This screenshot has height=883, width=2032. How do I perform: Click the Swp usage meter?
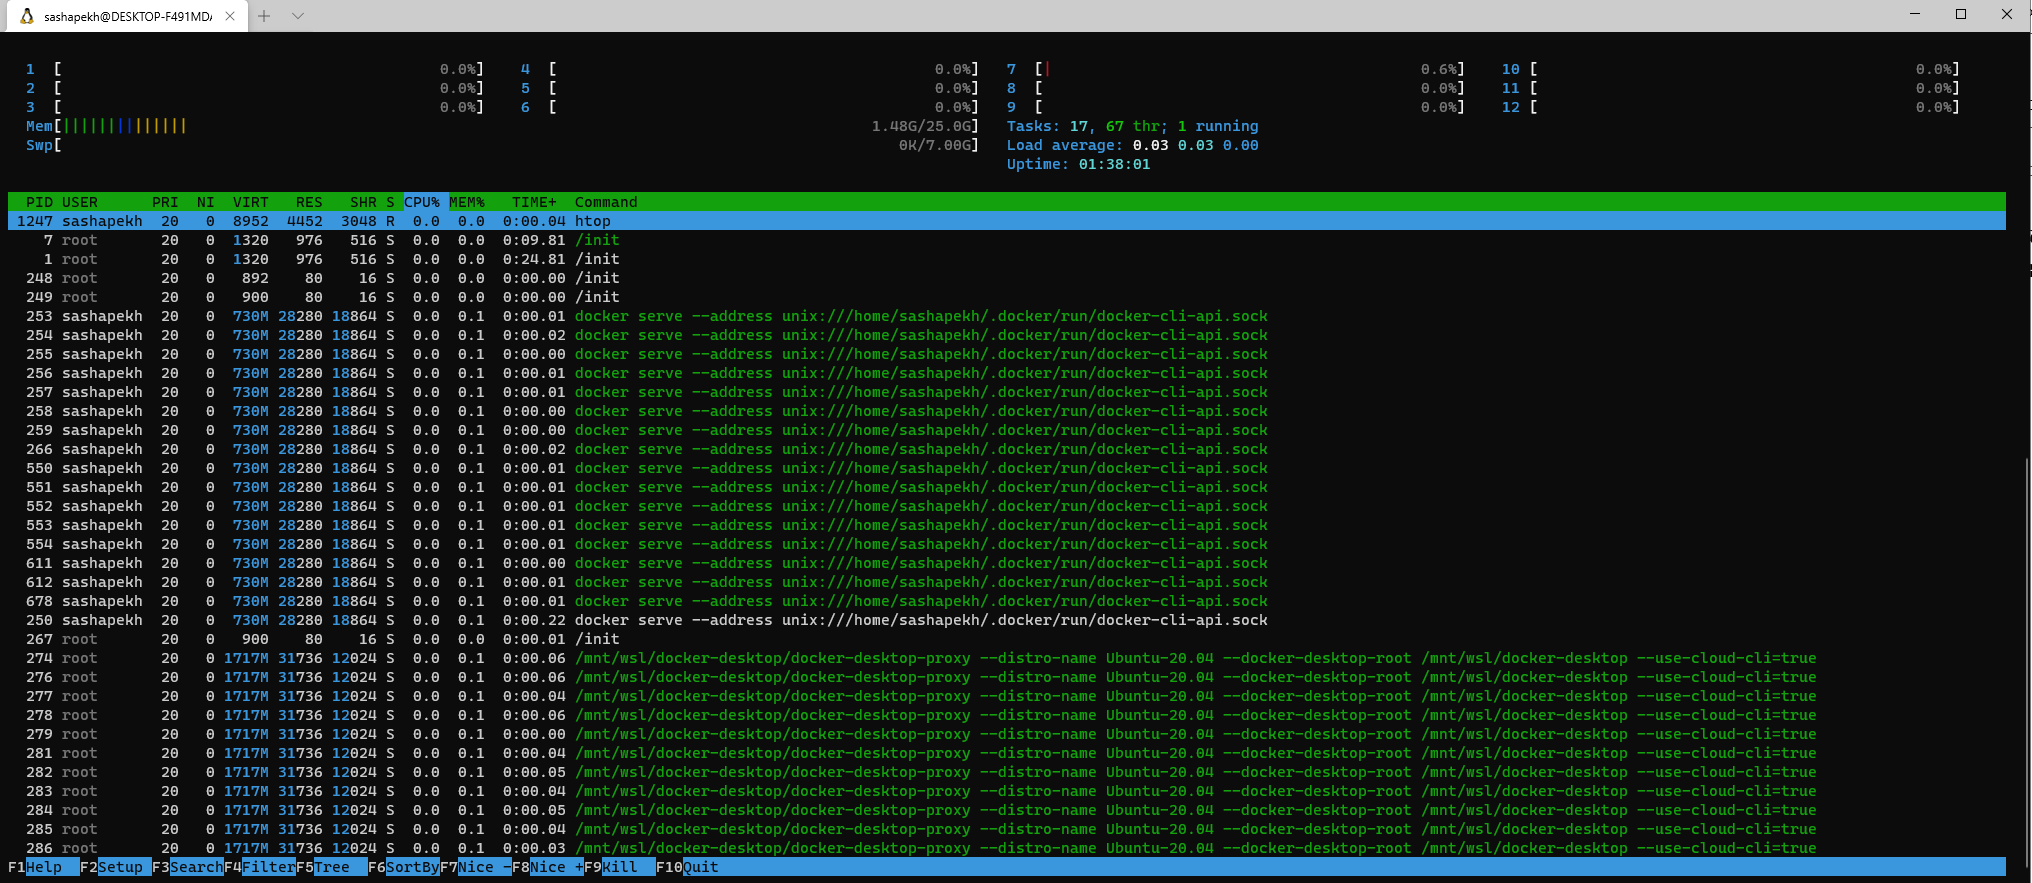click(503, 145)
